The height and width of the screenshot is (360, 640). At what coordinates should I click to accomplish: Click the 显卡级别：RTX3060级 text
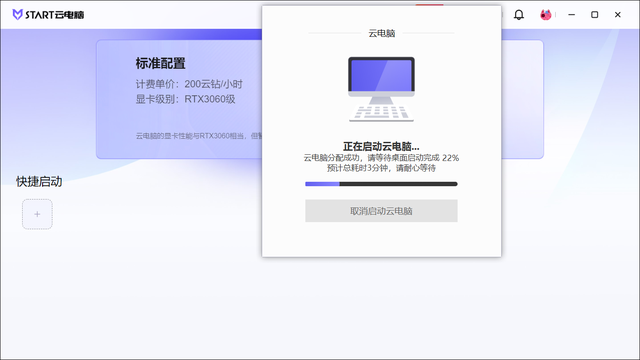pos(185,99)
